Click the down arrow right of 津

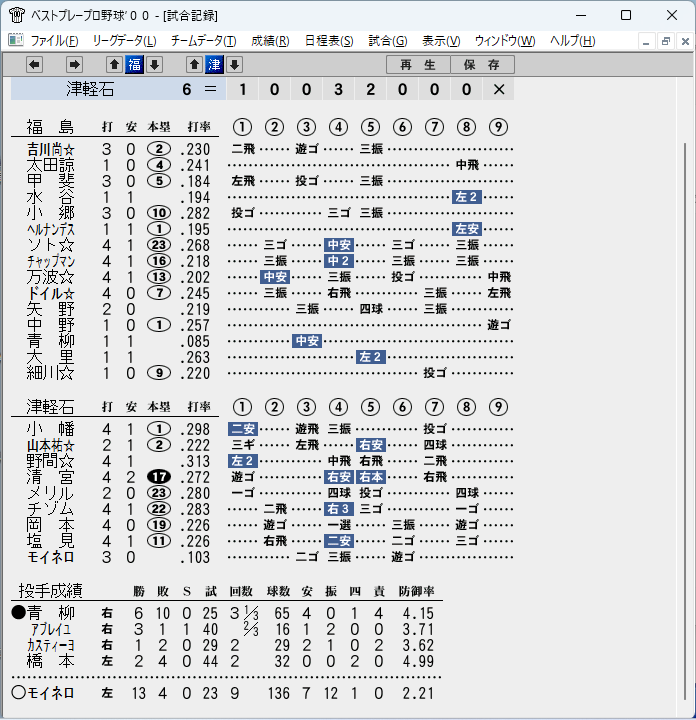(235, 65)
